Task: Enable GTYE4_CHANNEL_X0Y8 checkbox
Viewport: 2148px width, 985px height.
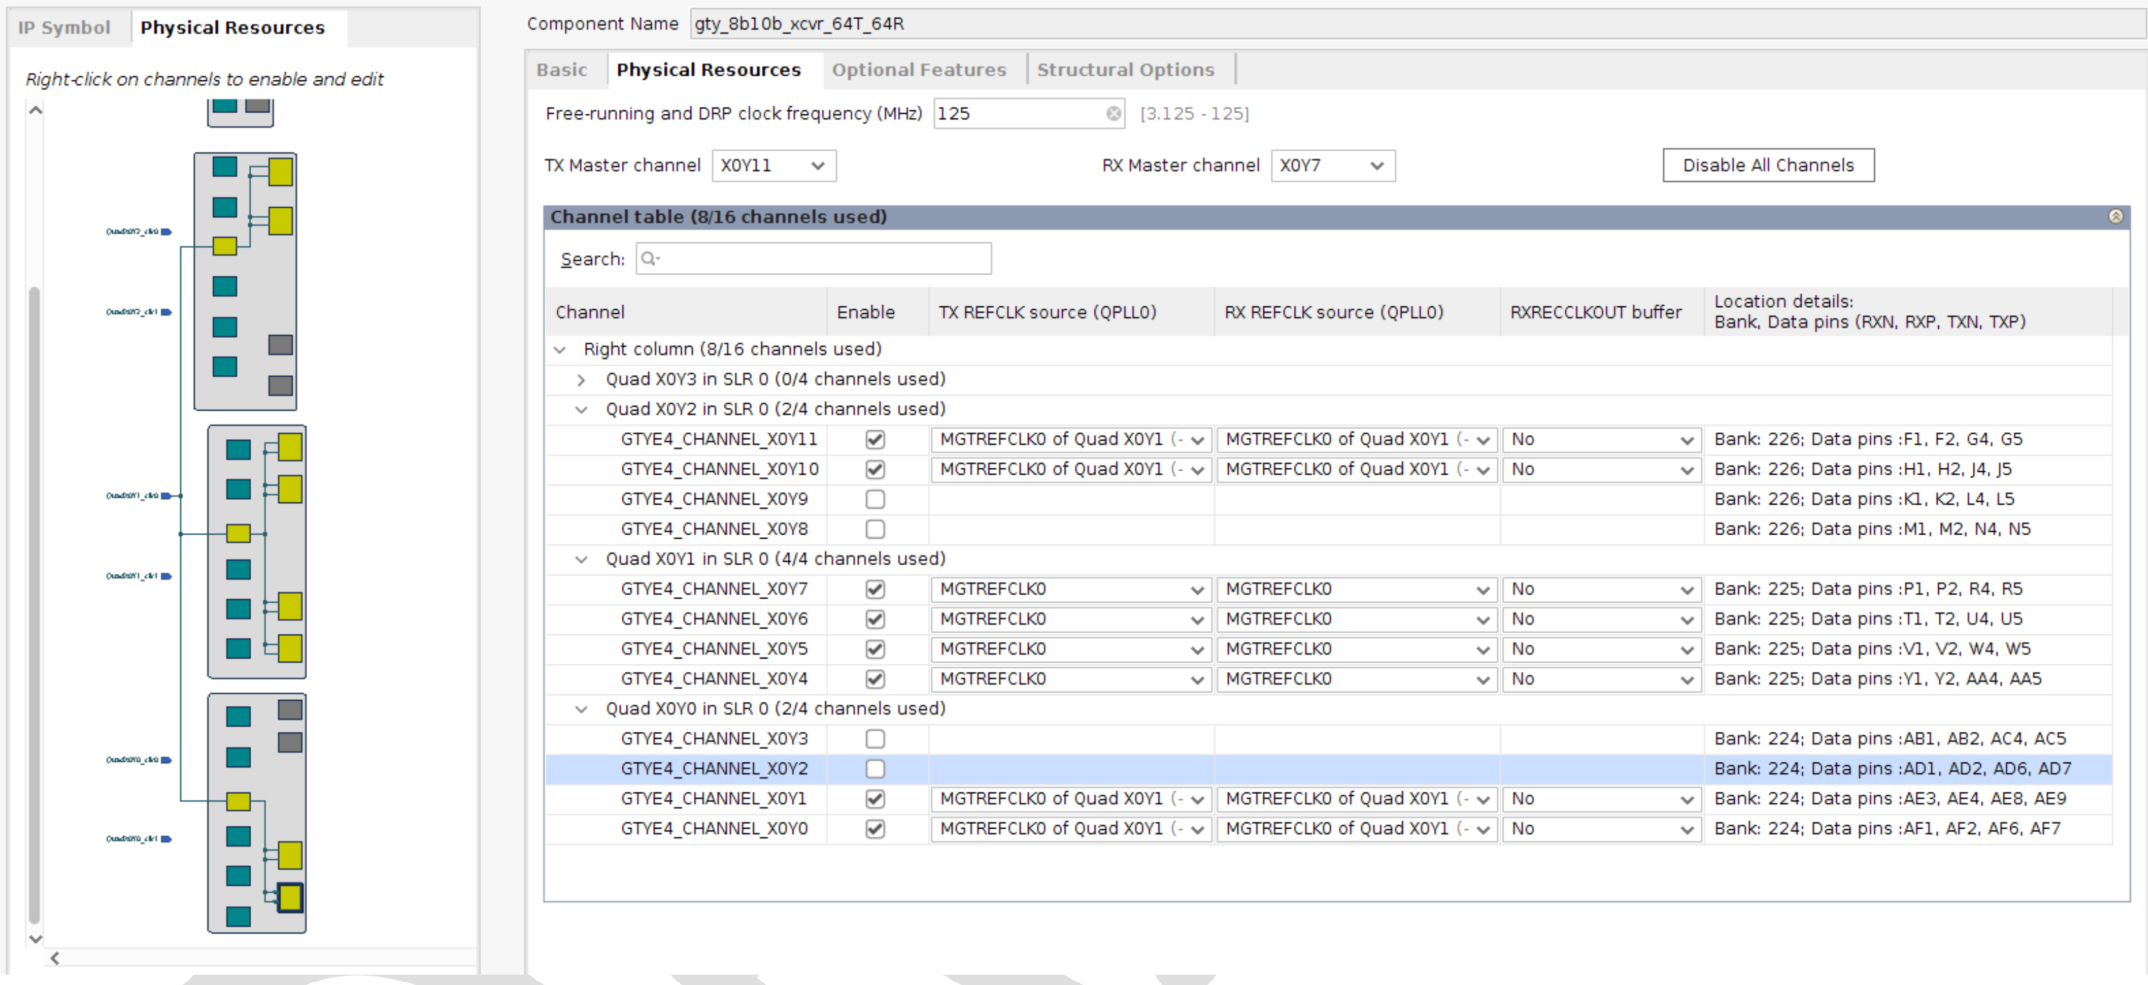Action: click(875, 529)
